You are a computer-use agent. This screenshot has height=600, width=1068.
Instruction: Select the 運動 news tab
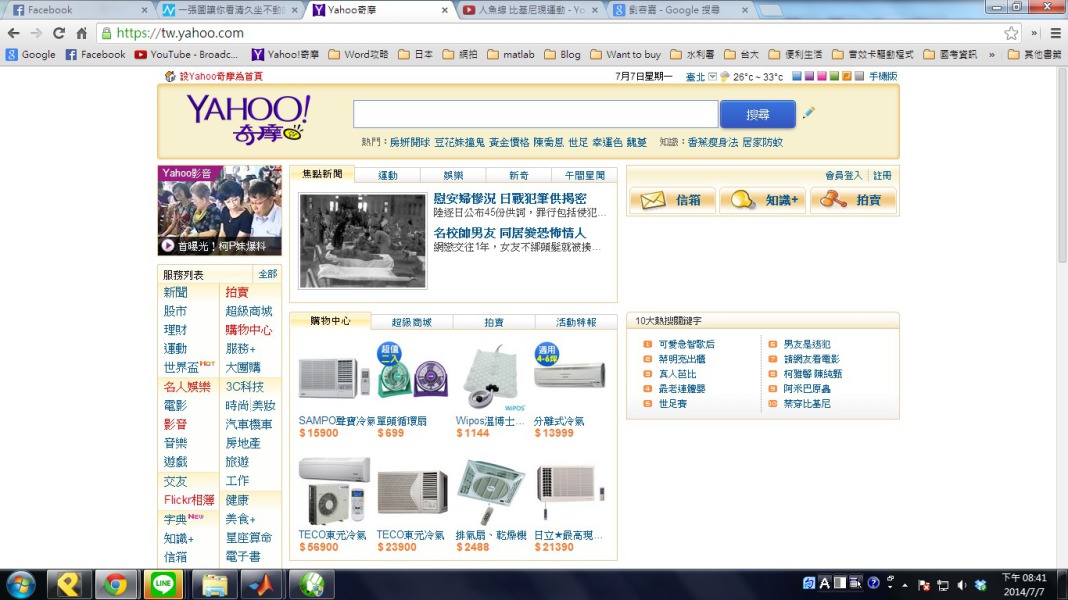tap(388, 175)
